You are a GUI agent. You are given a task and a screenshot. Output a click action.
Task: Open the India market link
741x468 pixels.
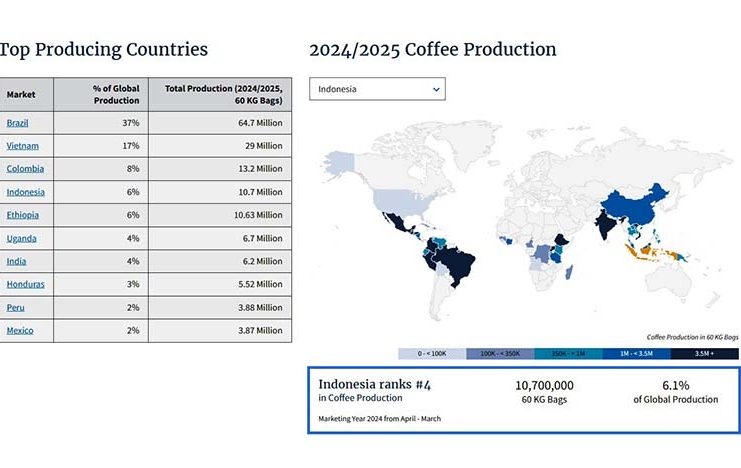click(x=16, y=261)
